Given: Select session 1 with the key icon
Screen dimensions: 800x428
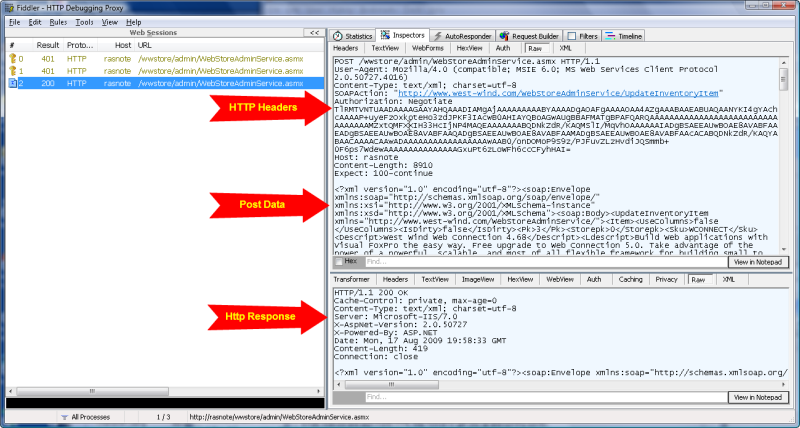Looking at the screenshot, I should 11,71.
